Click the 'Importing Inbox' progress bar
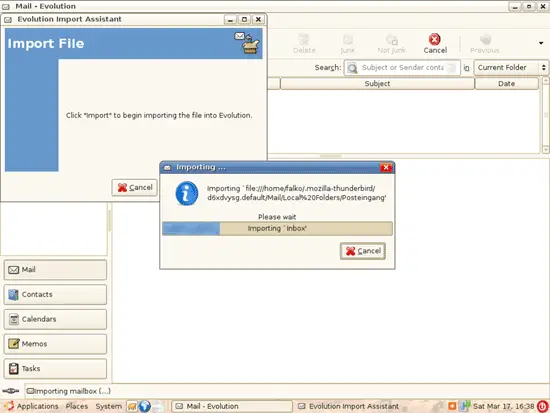550x413 pixels. (x=277, y=228)
